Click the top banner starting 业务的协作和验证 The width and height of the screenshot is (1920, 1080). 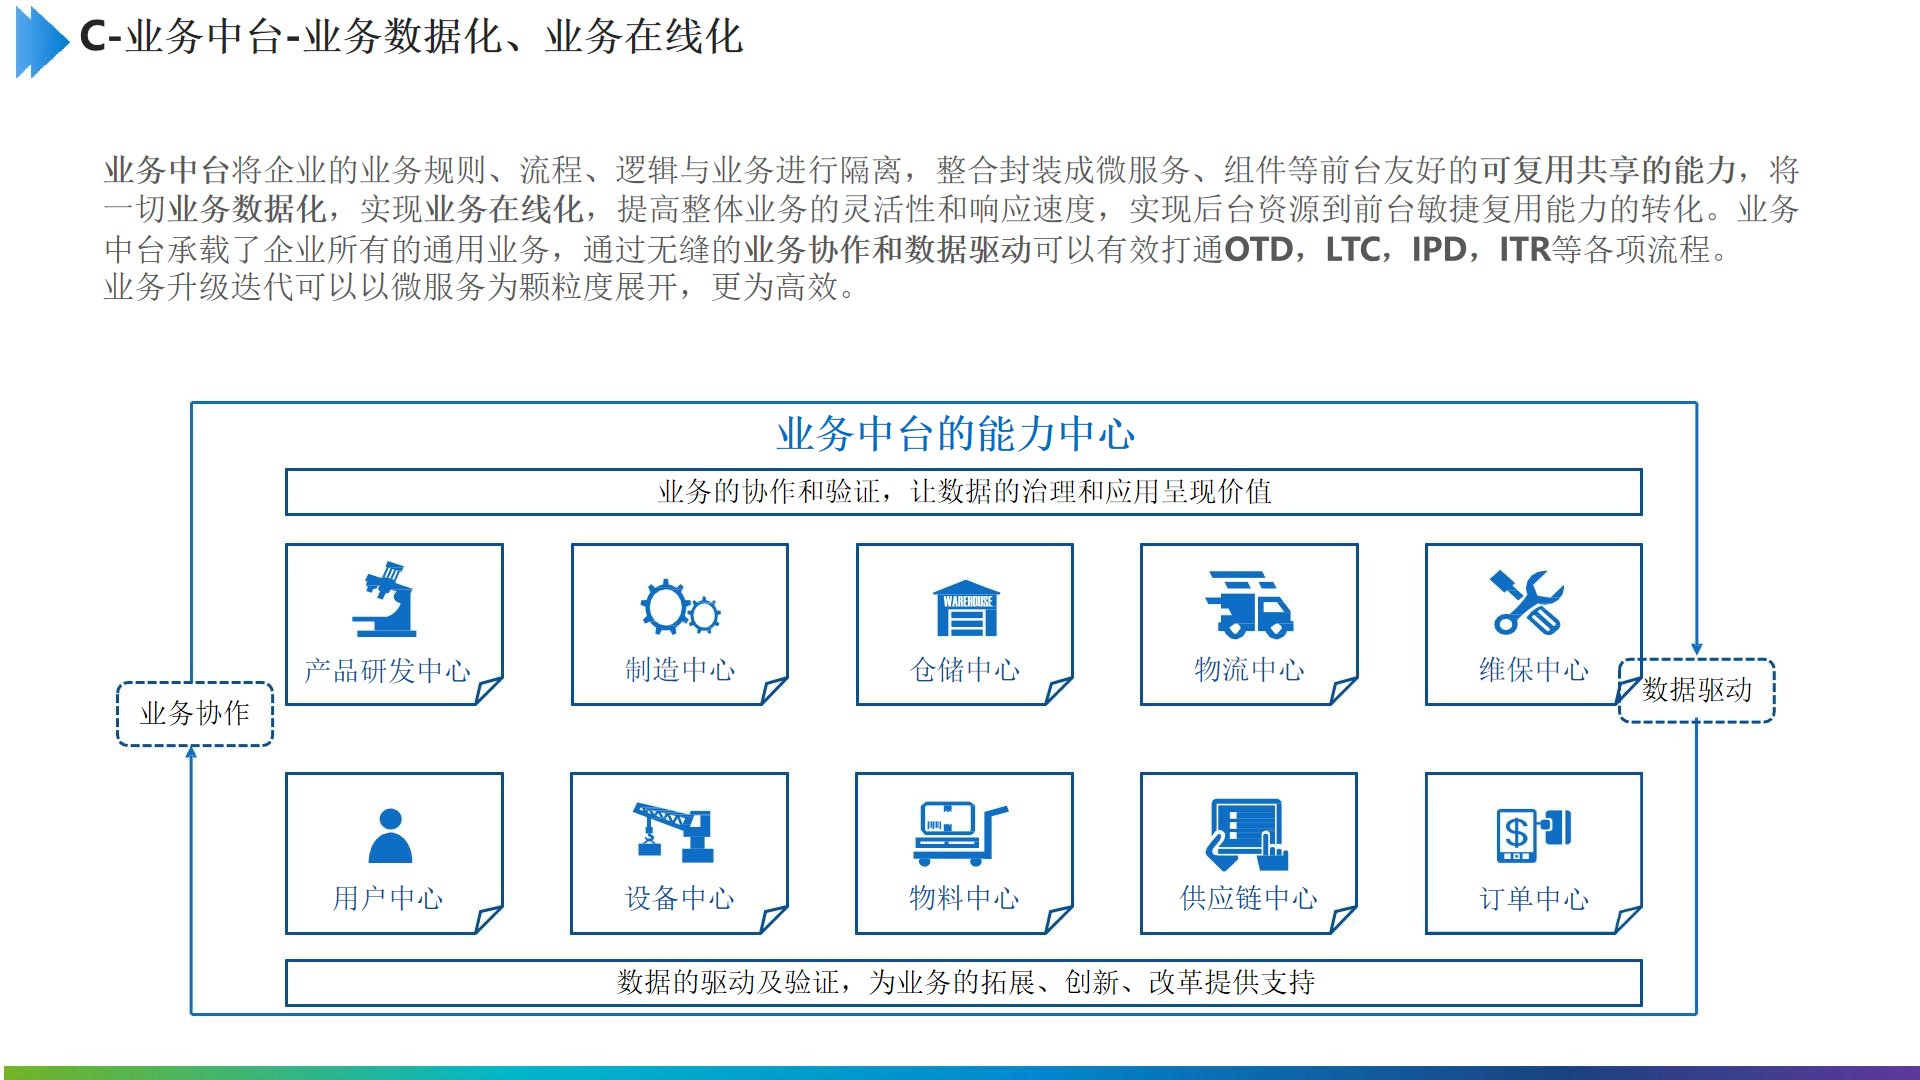click(964, 492)
